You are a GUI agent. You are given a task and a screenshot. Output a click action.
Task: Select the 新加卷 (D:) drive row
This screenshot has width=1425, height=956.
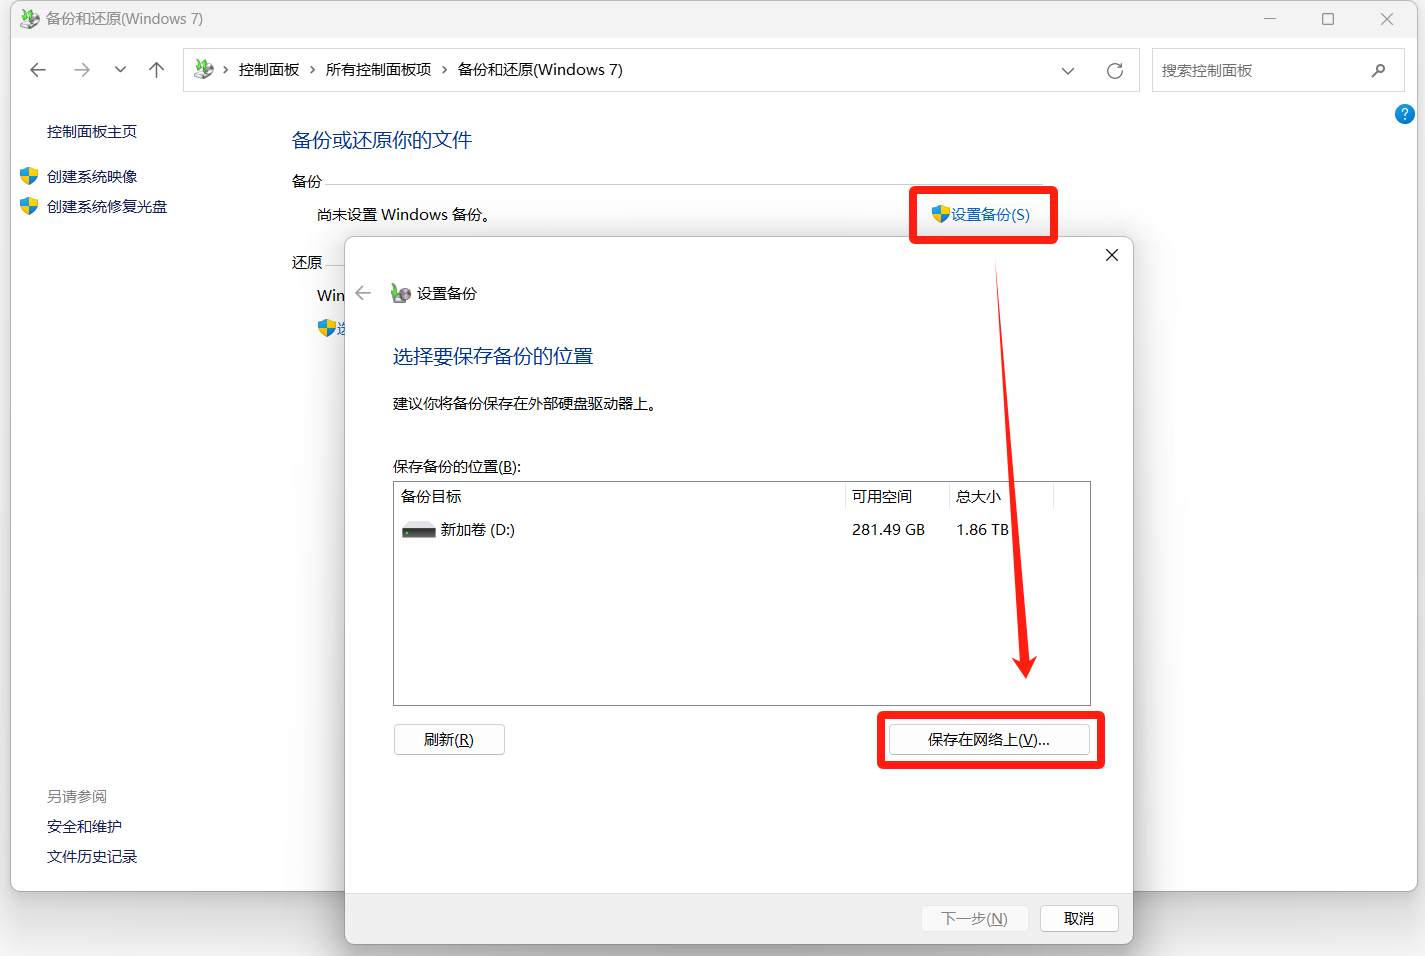pos(478,530)
